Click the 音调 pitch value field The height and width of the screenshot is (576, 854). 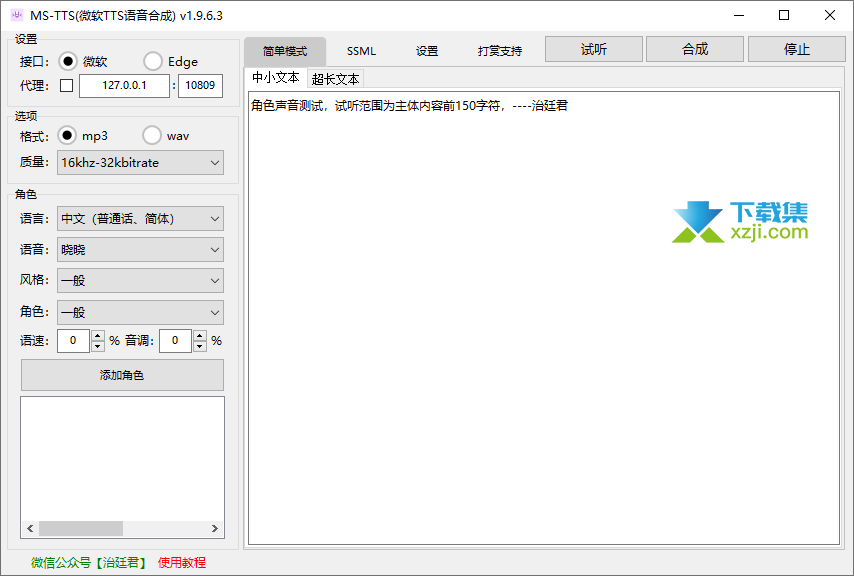coord(175,341)
